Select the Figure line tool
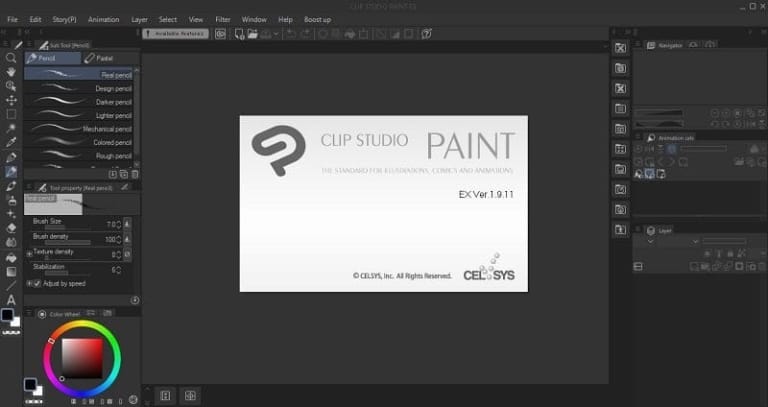 [x=11, y=286]
